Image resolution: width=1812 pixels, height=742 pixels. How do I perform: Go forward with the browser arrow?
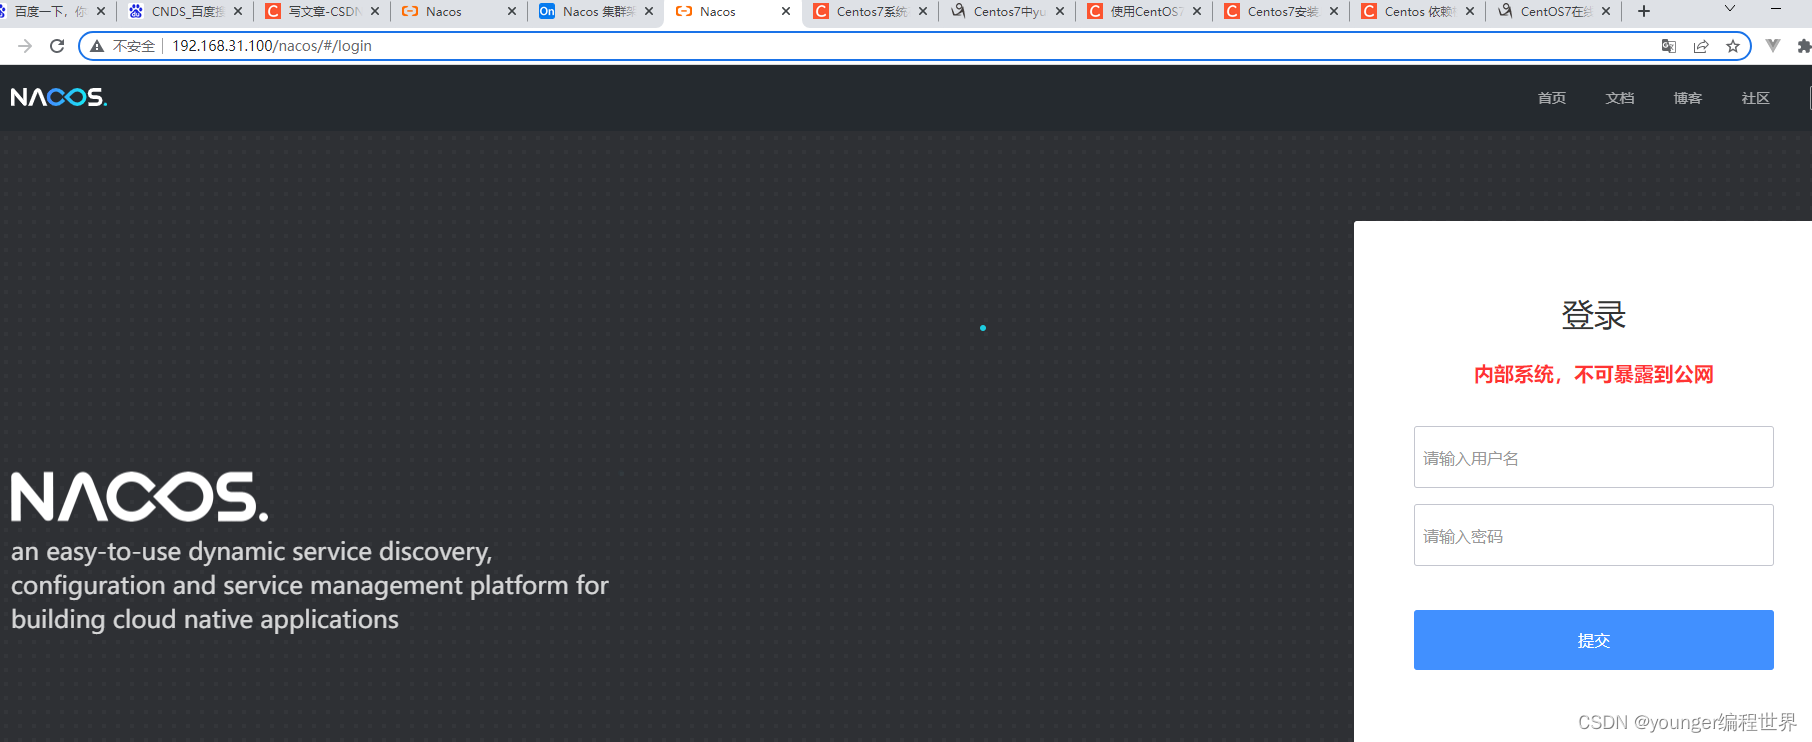click(25, 46)
